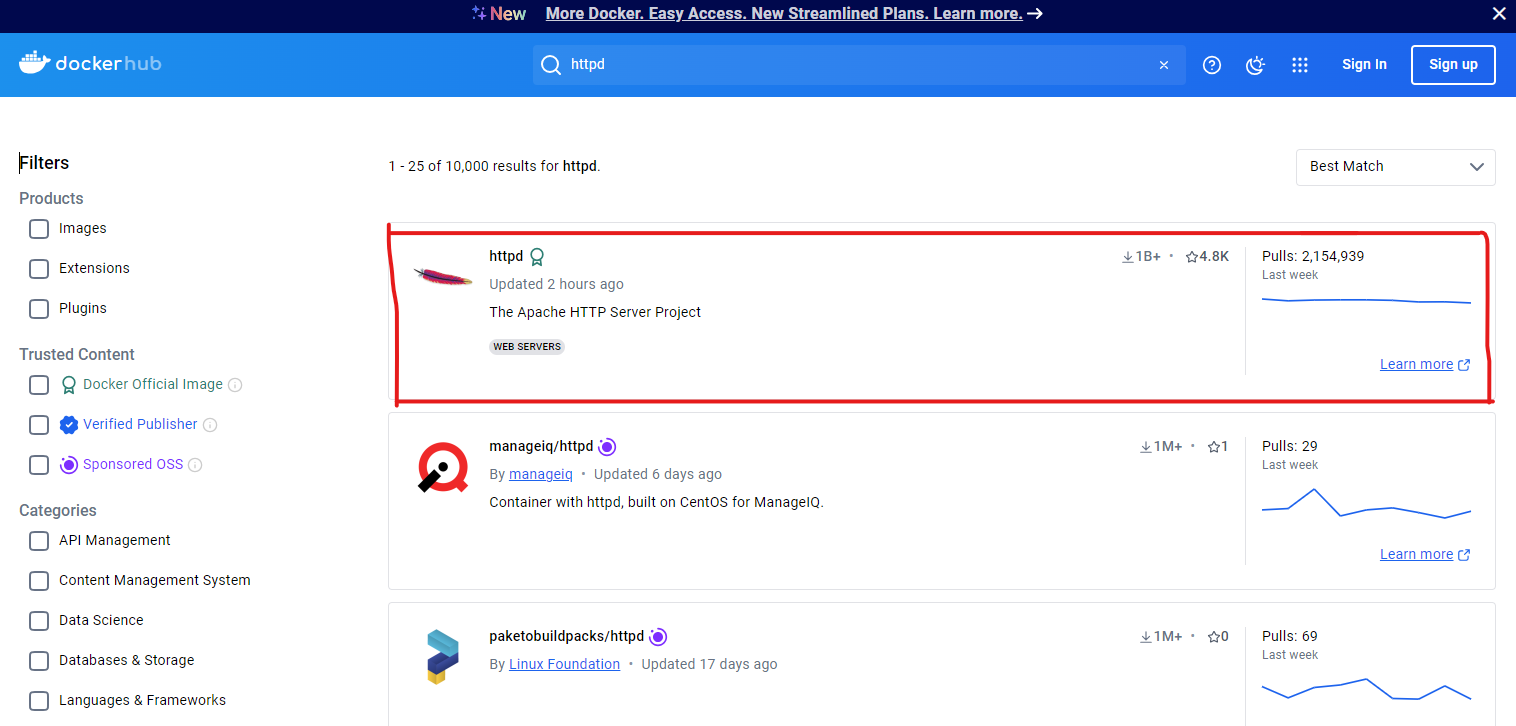
Task: Click the 'Pulls: 29' text
Action: pos(1290,446)
